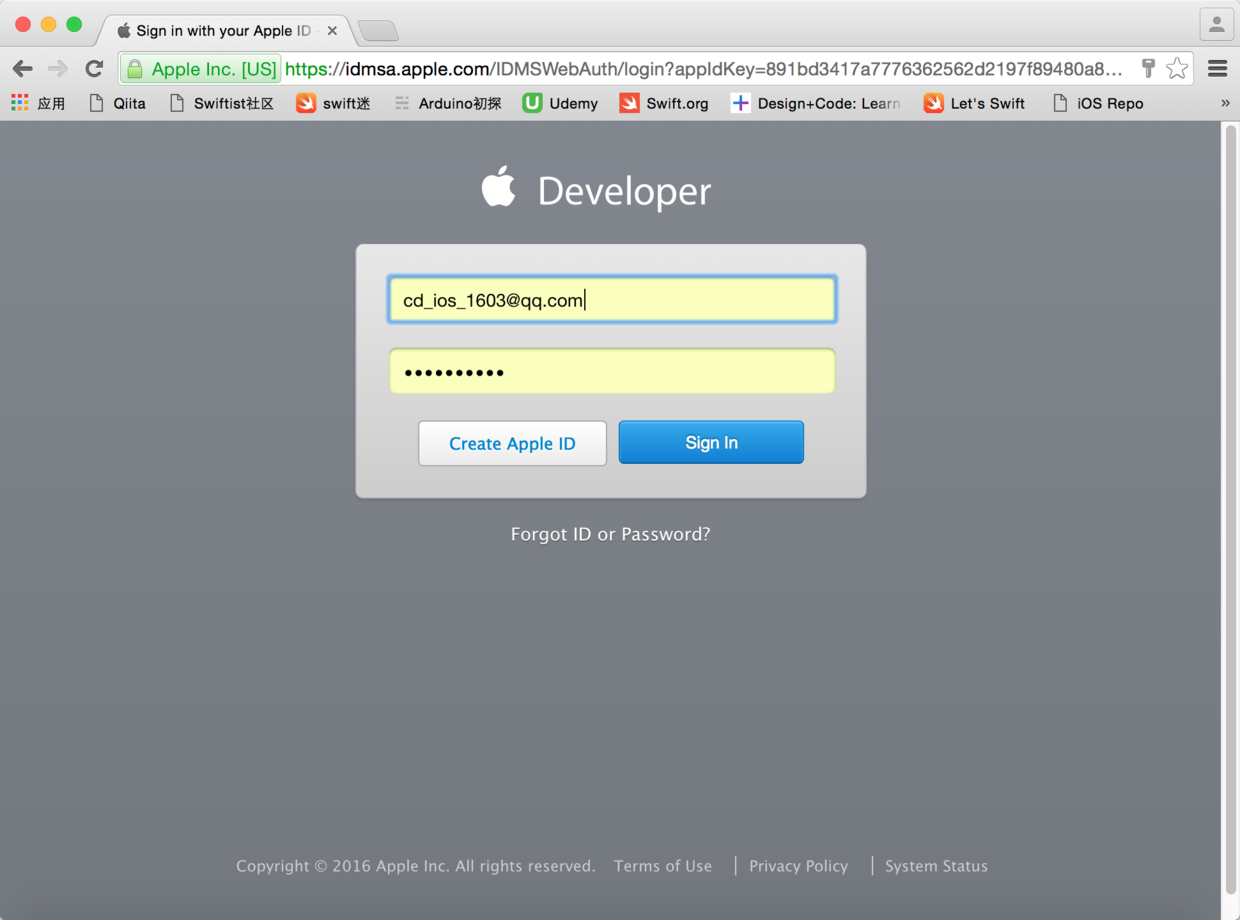Click the Create Apple ID button
Image resolution: width=1240 pixels, height=920 pixels.
[x=512, y=443]
